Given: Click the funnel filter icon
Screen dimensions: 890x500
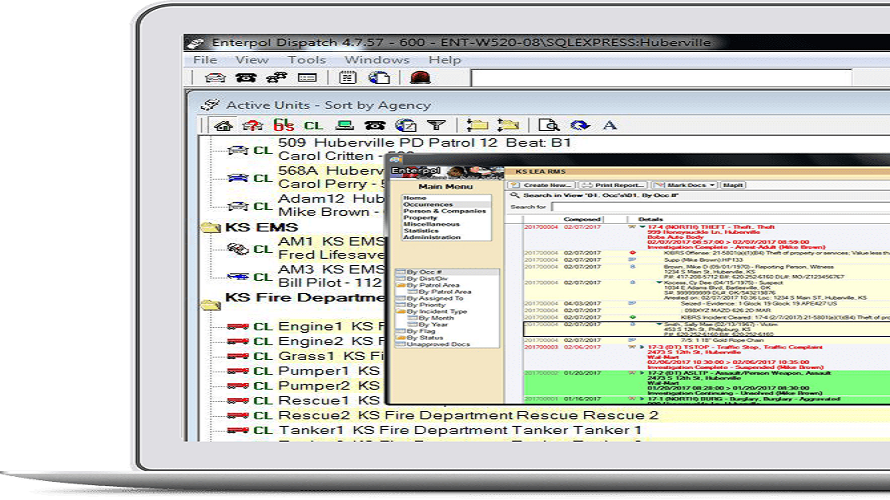Looking at the screenshot, I should click(x=436, y=126).
